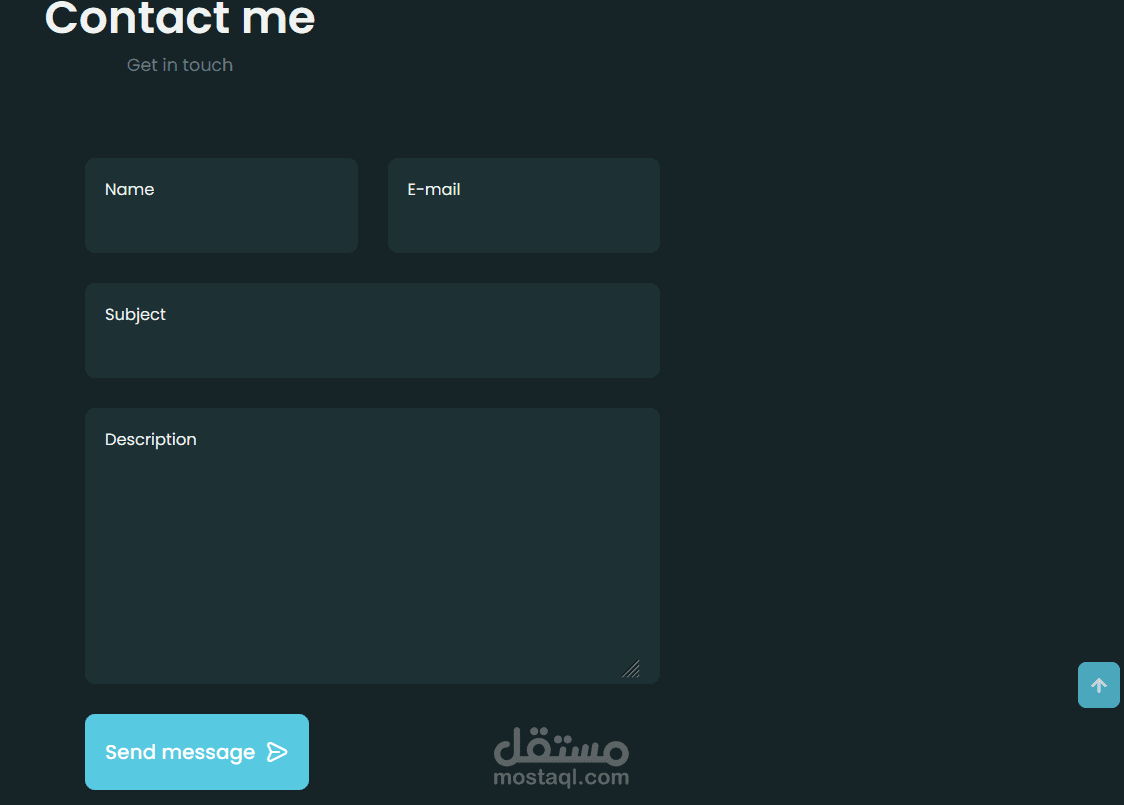Screen dimensions: 1124x805
Task: Focus the E-mail input field
Action: (x=524, y=206)
